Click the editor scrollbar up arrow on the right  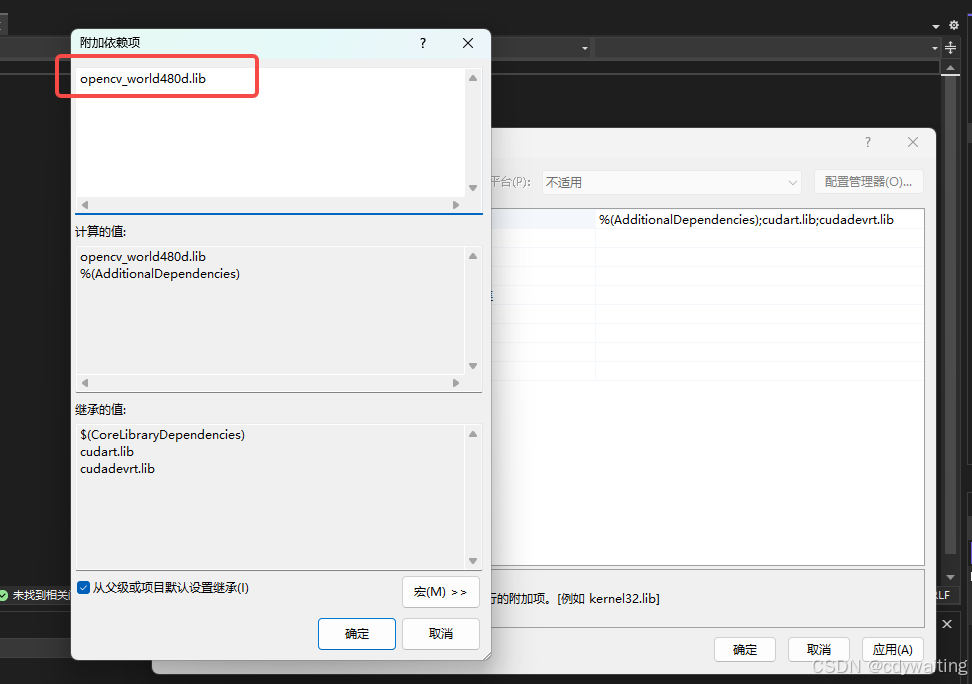tap(950, 67)
